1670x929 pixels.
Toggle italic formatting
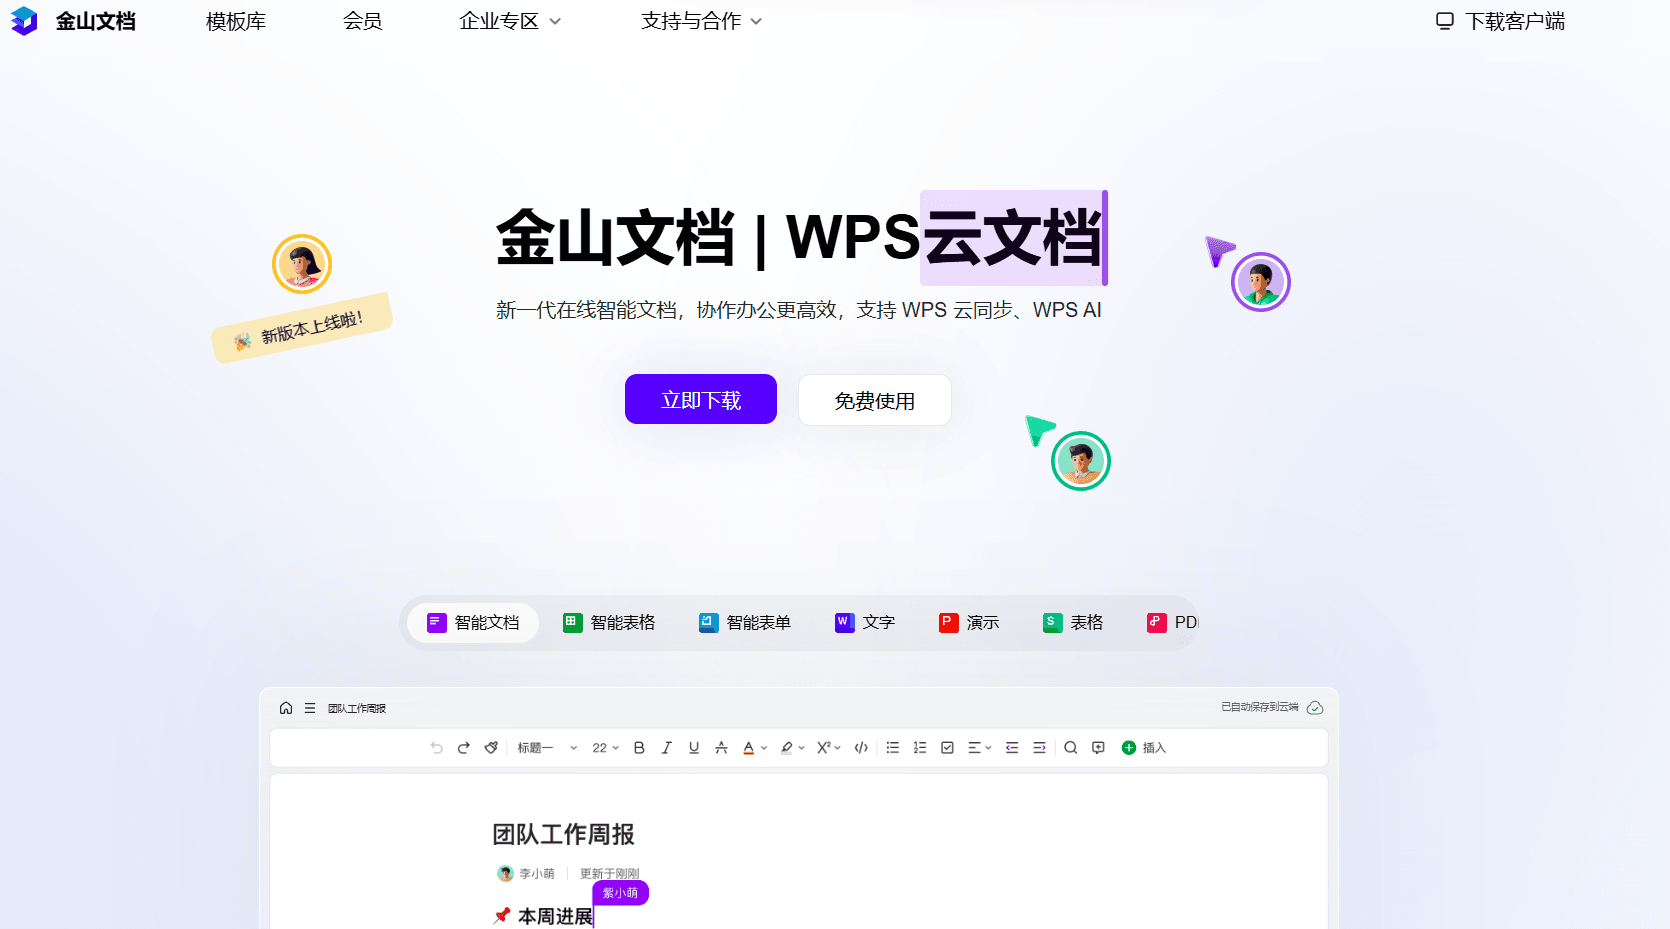[x=667, y=748]
